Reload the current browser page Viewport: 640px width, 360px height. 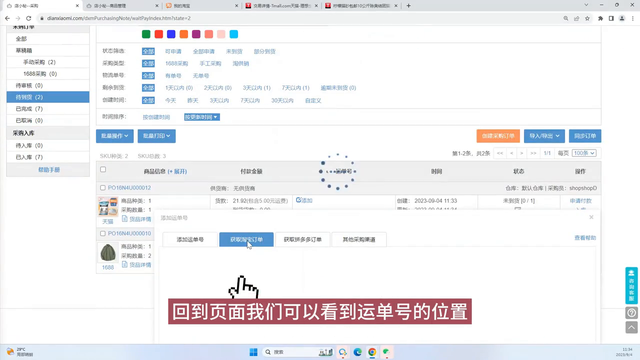pyautogui.click(x=29, y=18)
